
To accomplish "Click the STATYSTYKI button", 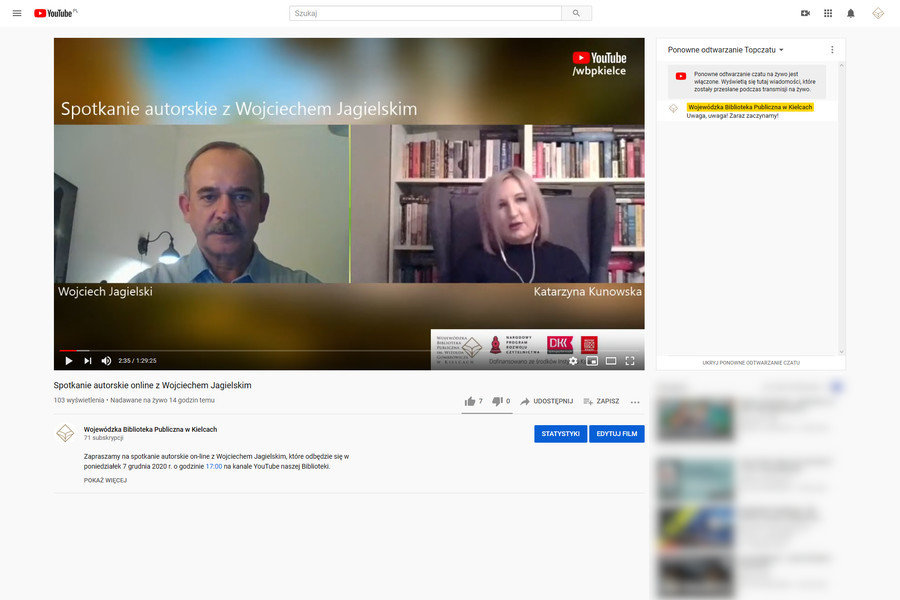I will tap(560, 433).
